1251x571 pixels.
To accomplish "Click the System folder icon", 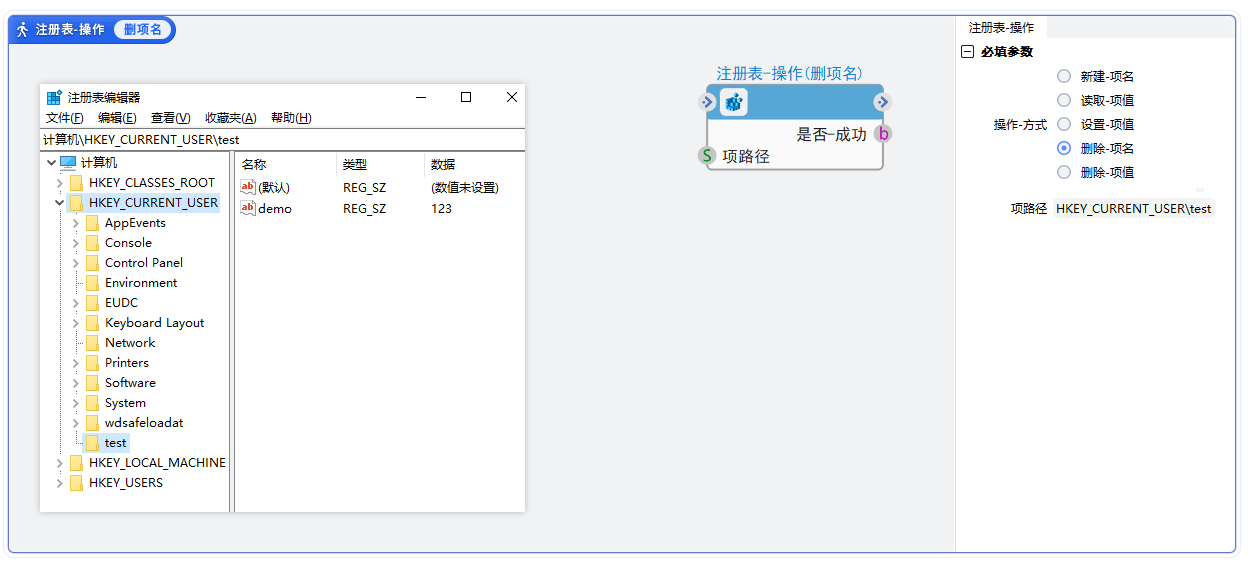I will (92, 402).
